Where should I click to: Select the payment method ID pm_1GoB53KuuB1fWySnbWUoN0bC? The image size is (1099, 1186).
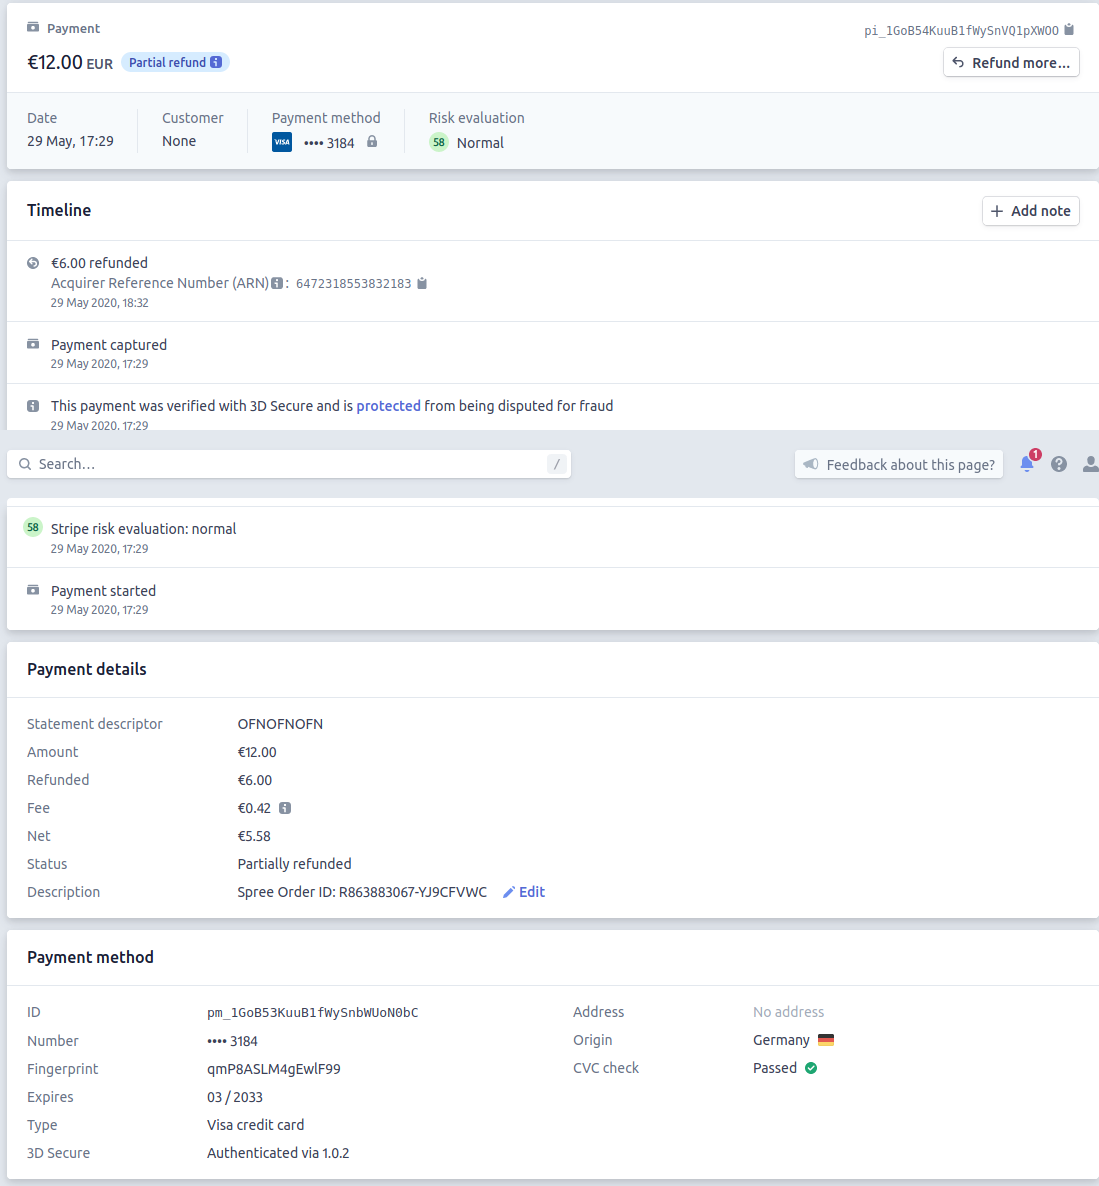point(312,1013)
